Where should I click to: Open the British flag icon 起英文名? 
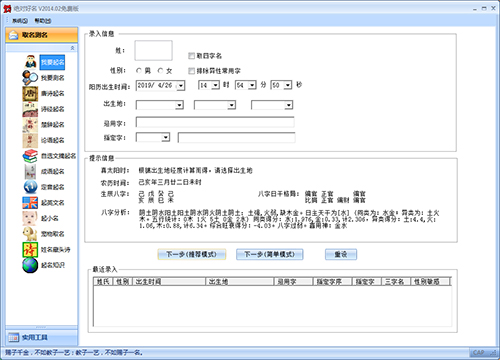[30, 203]
